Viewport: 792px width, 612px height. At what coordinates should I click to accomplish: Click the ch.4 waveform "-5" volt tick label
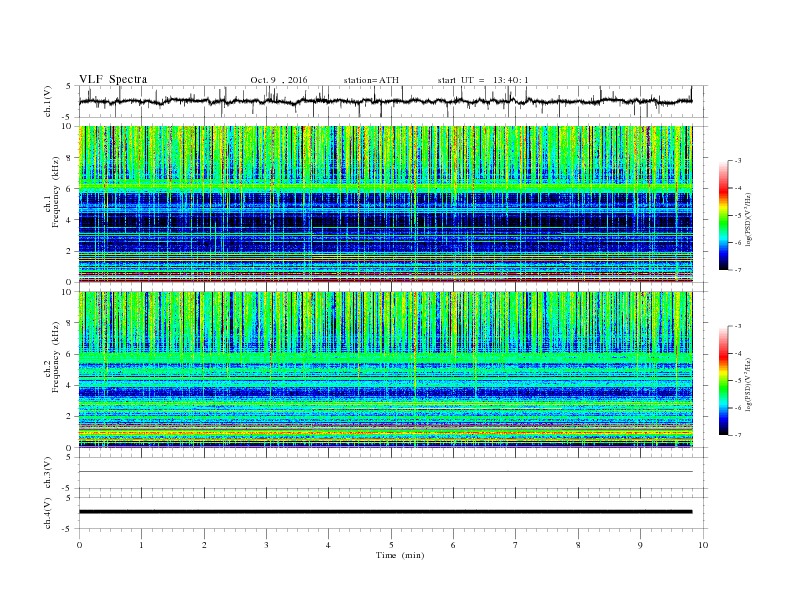tap(67, 529)
